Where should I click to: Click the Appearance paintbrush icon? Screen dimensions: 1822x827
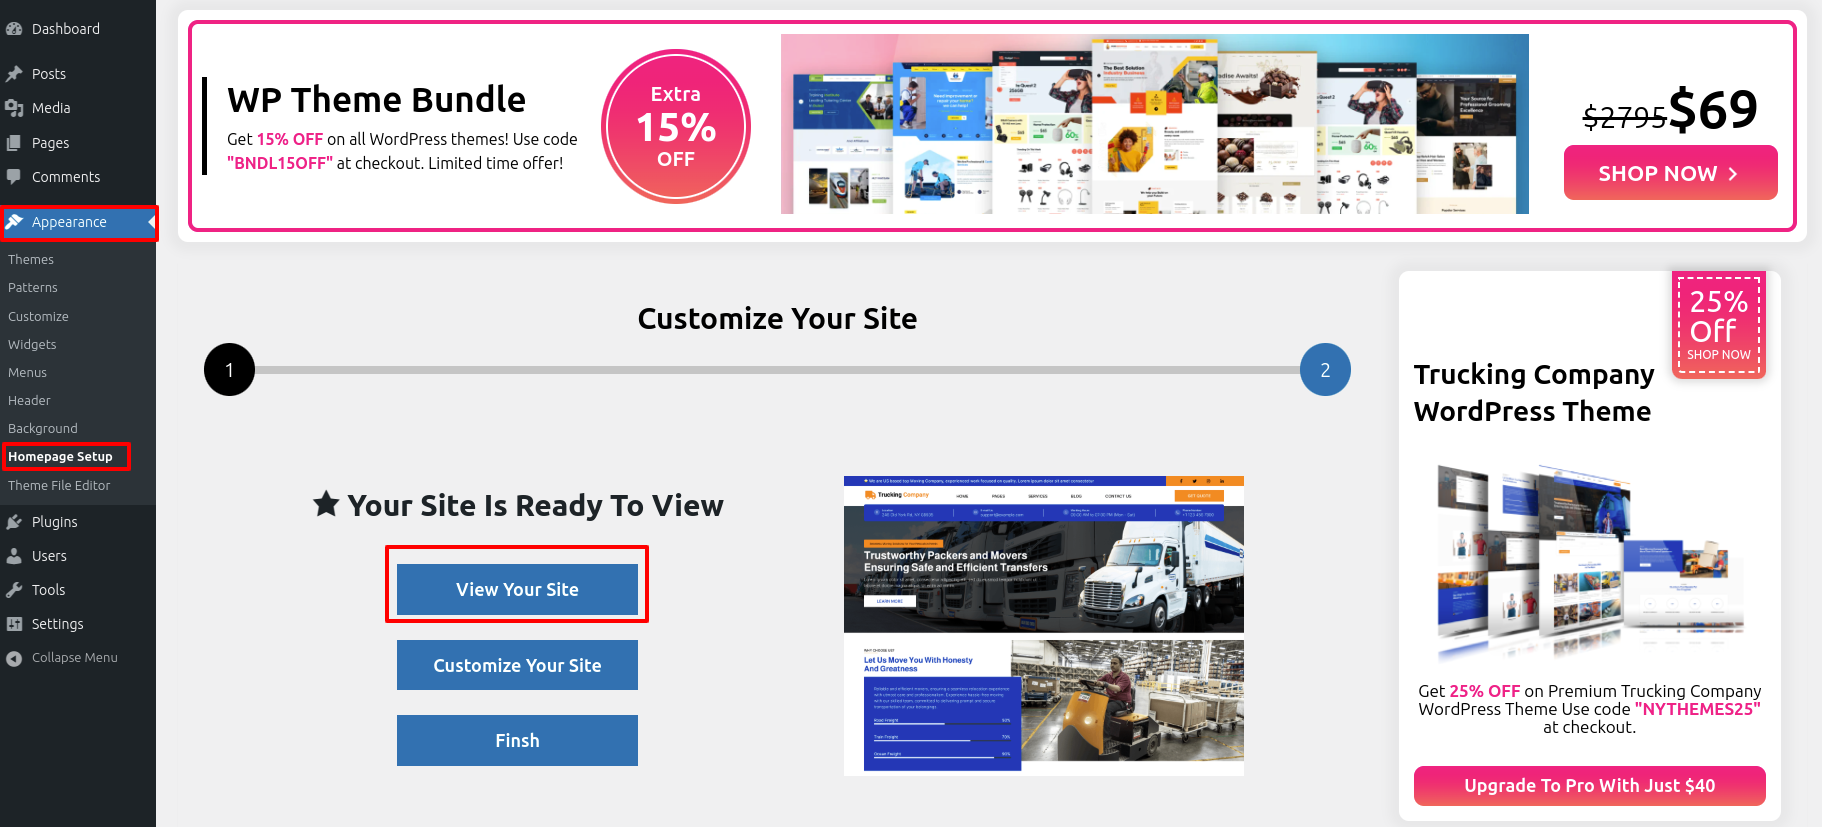point(14,222)
